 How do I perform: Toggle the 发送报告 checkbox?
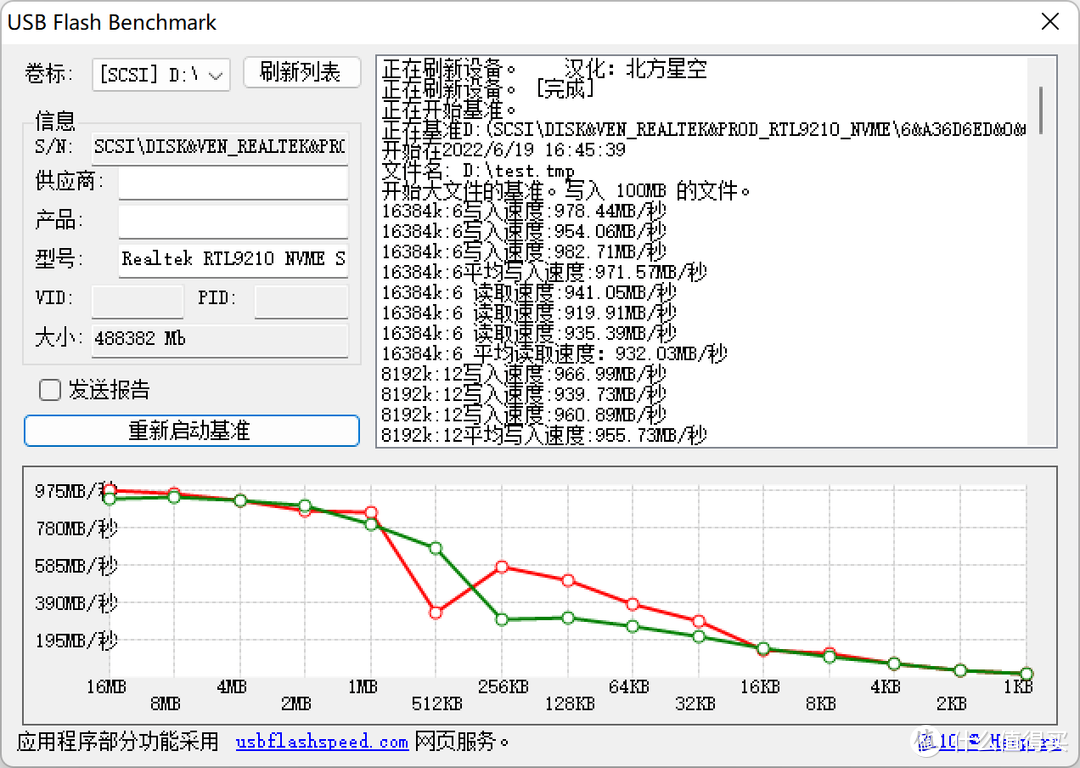coord(50,390)
